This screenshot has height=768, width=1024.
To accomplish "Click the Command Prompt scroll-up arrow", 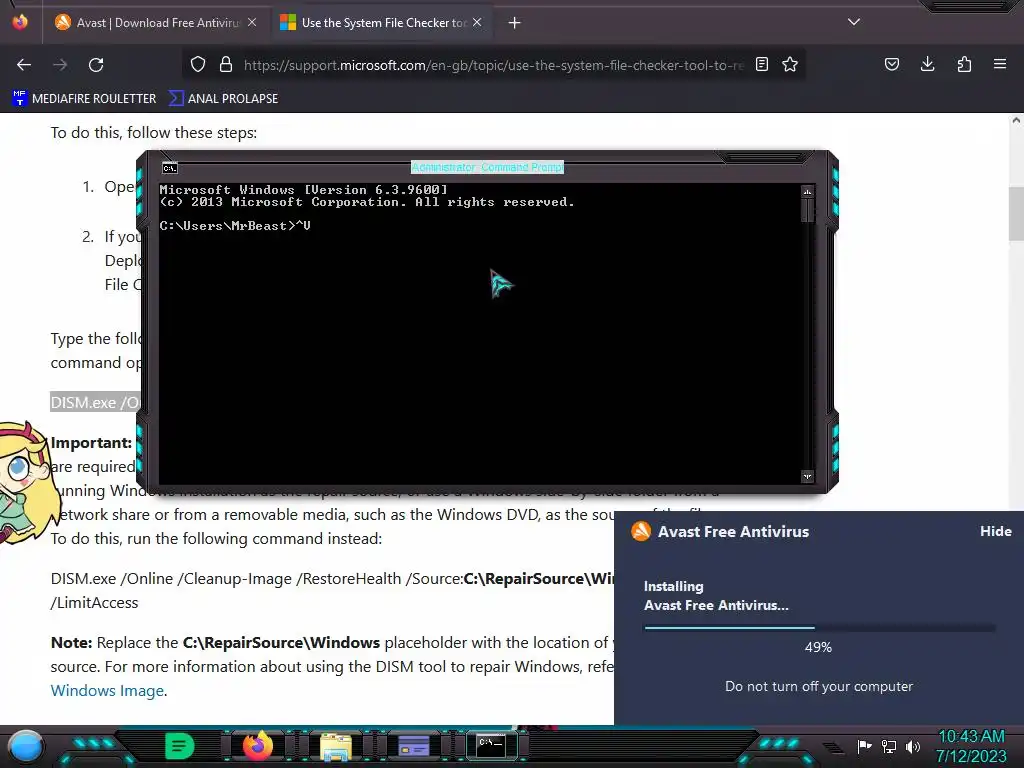I will click(807, 192).
